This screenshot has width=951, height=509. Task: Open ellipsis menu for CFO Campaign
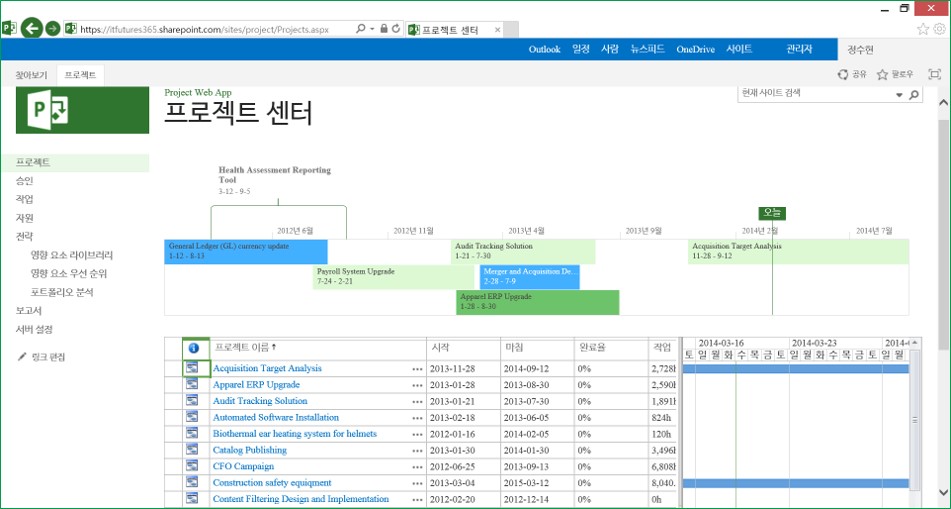(x=417, y=467)
